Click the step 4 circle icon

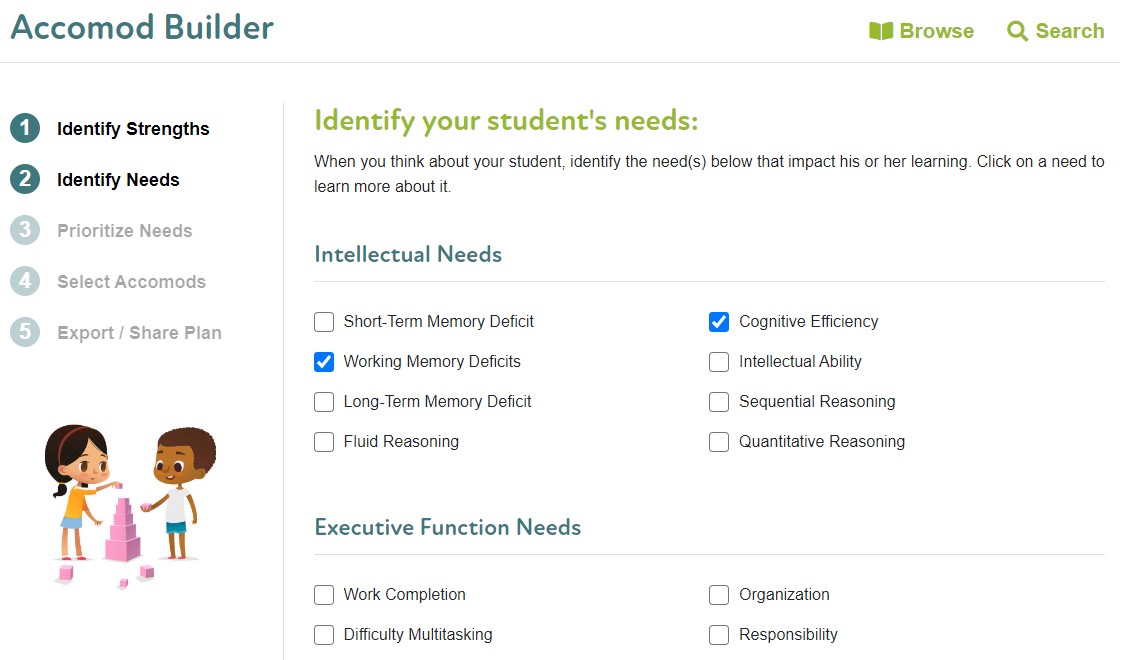click(x=25, y=281)
